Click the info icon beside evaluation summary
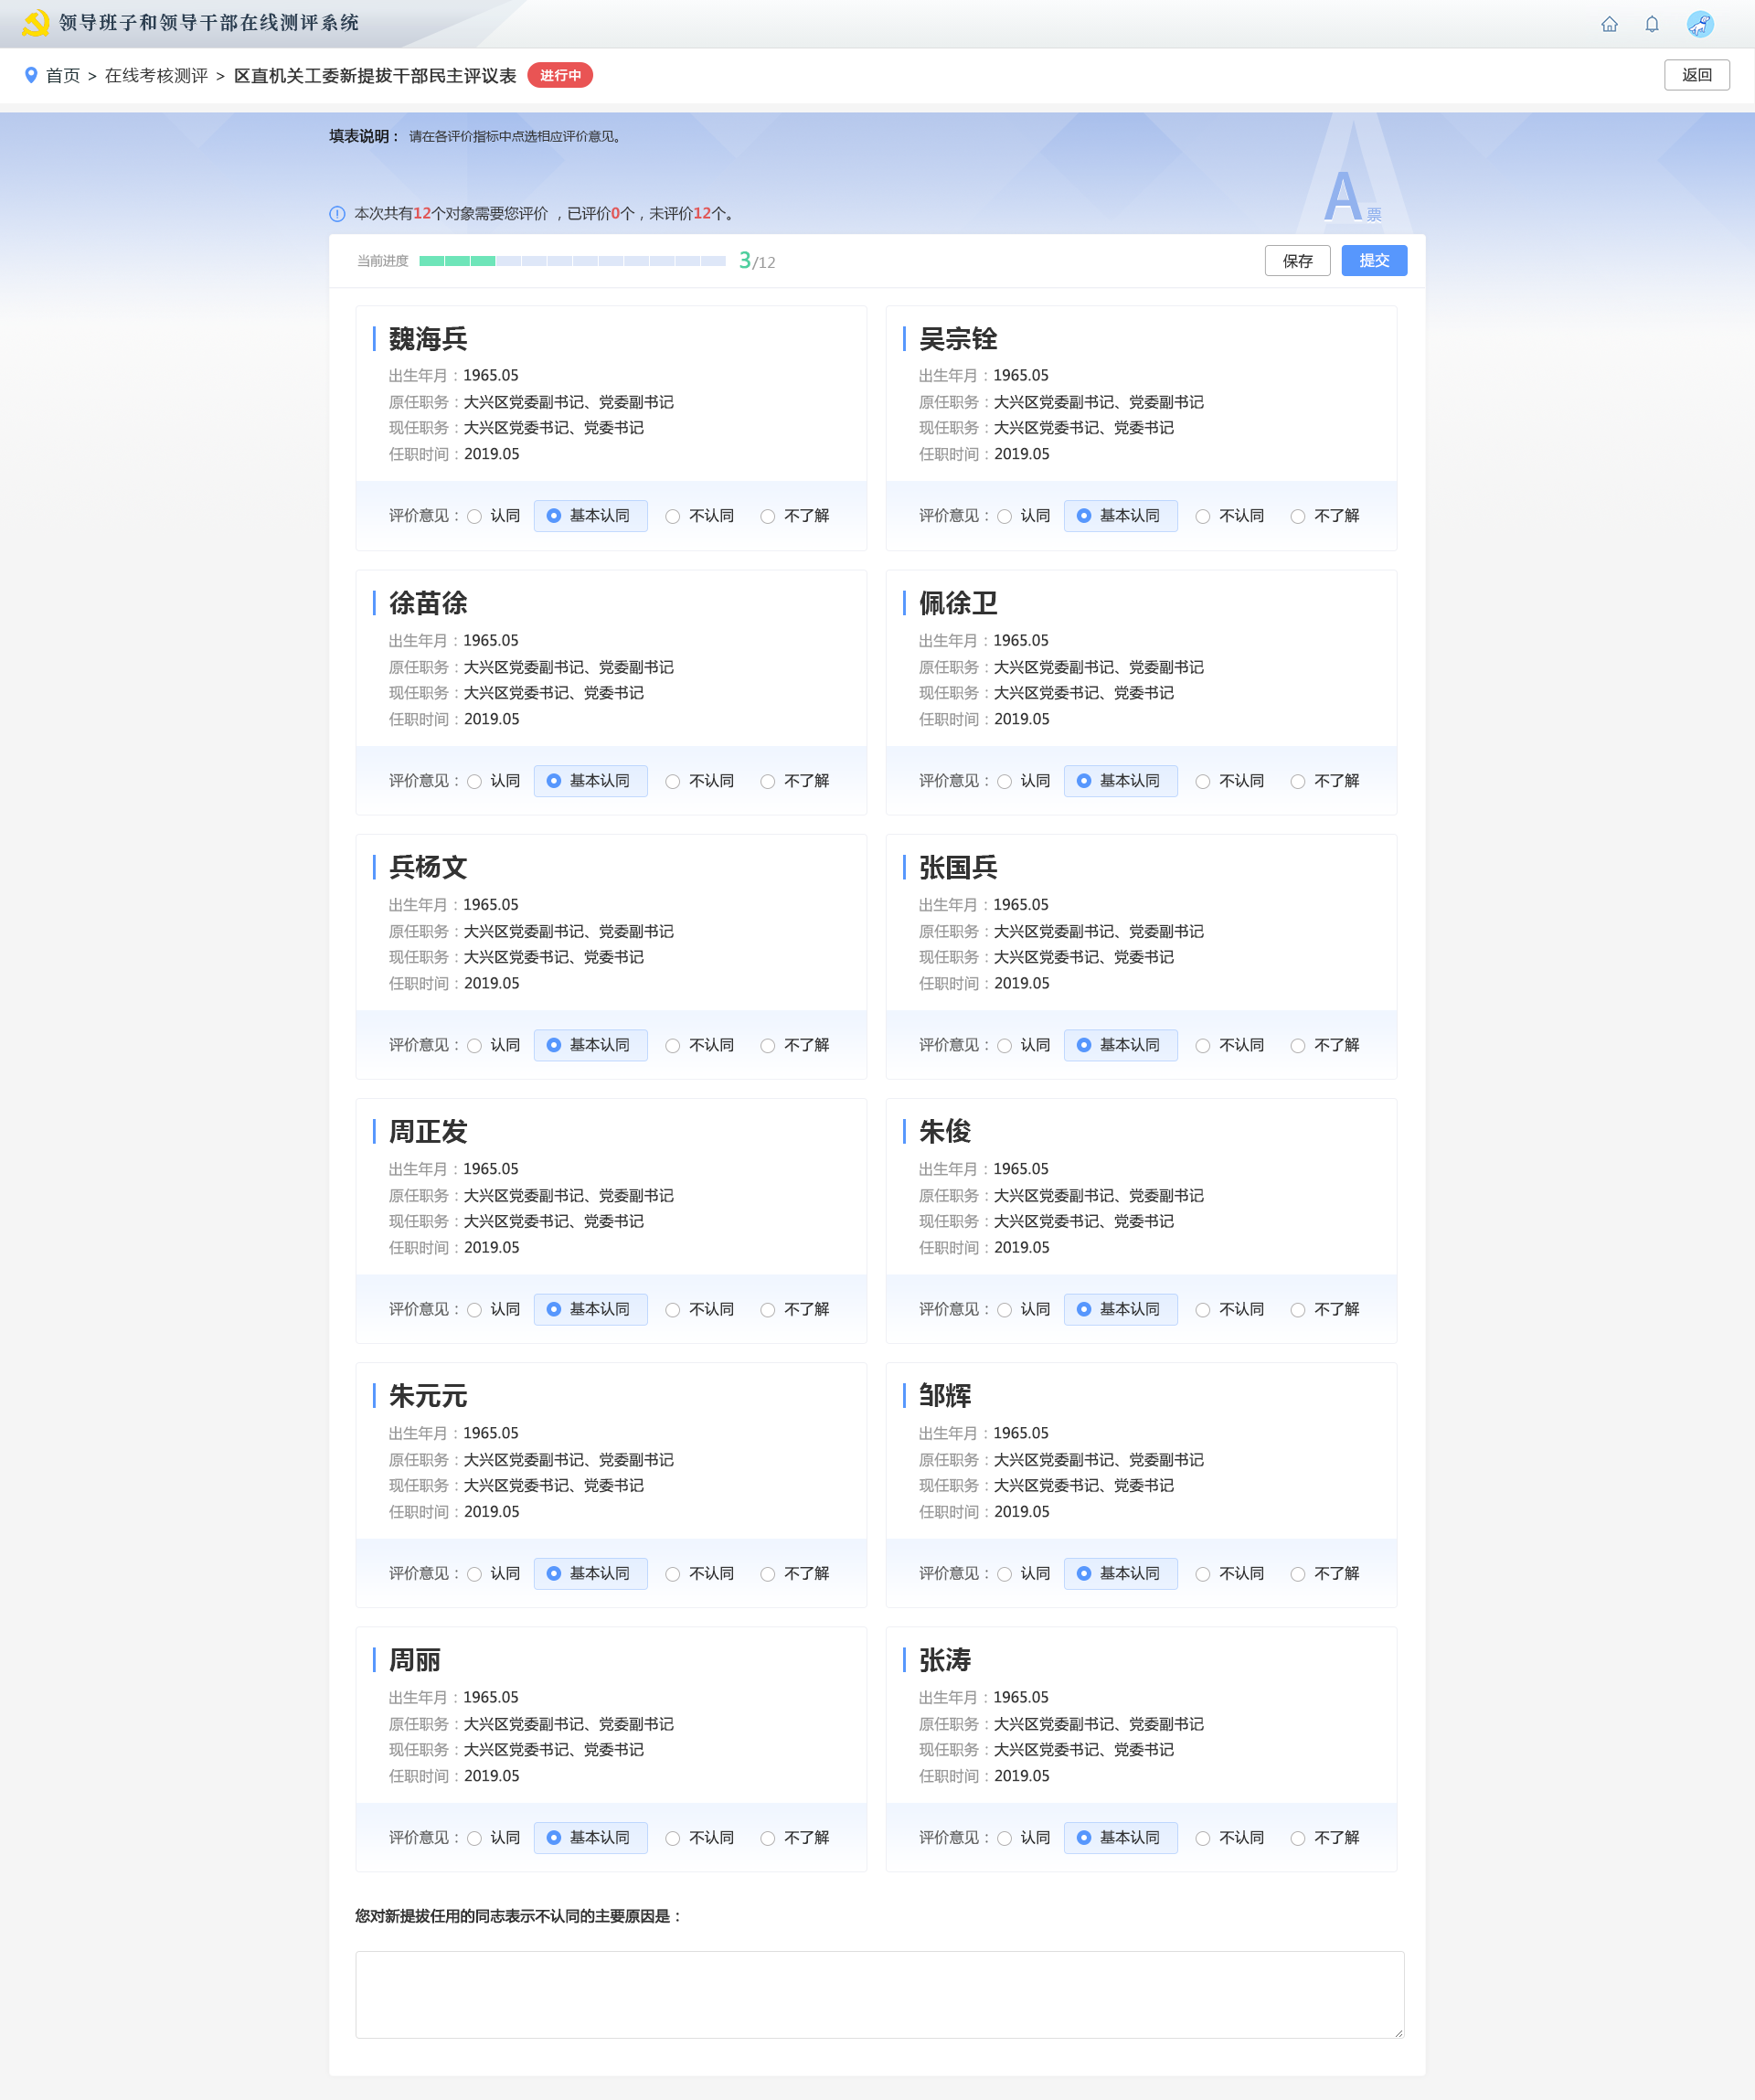Image resolution: width=1755 pixels, height=2100 pixels. point(337,214)
